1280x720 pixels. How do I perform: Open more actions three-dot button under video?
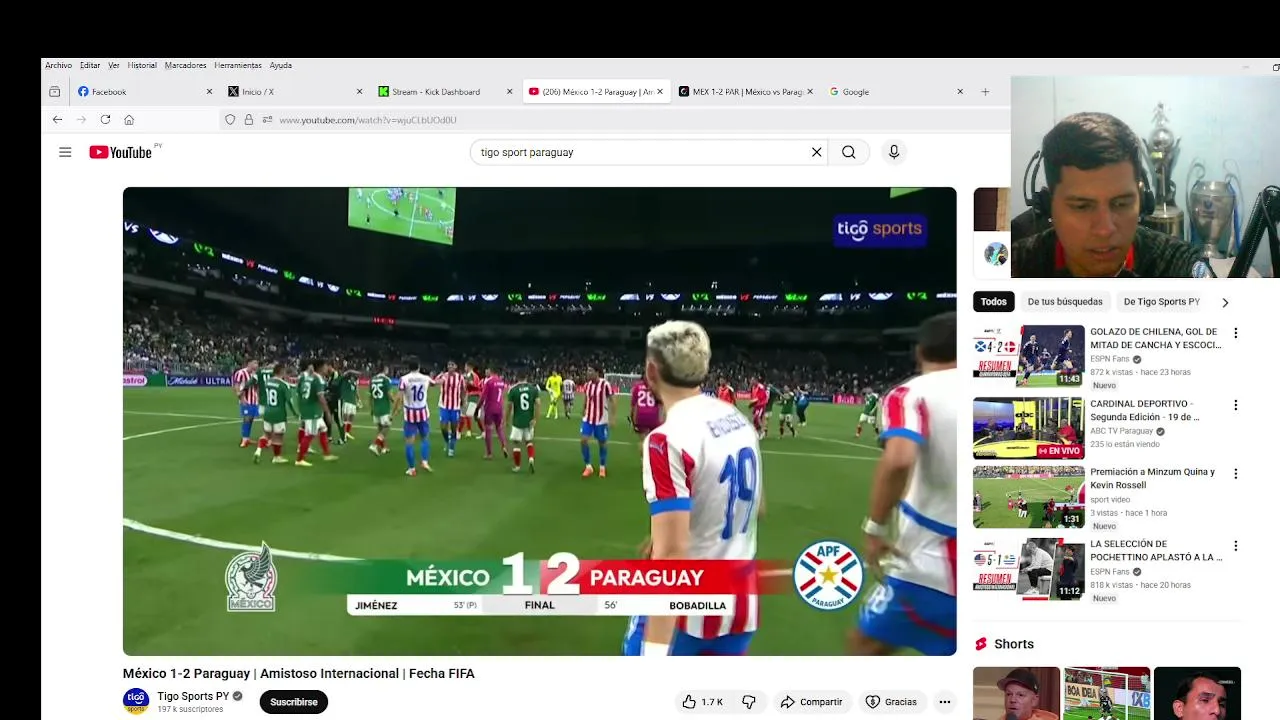tap(944, 702)
